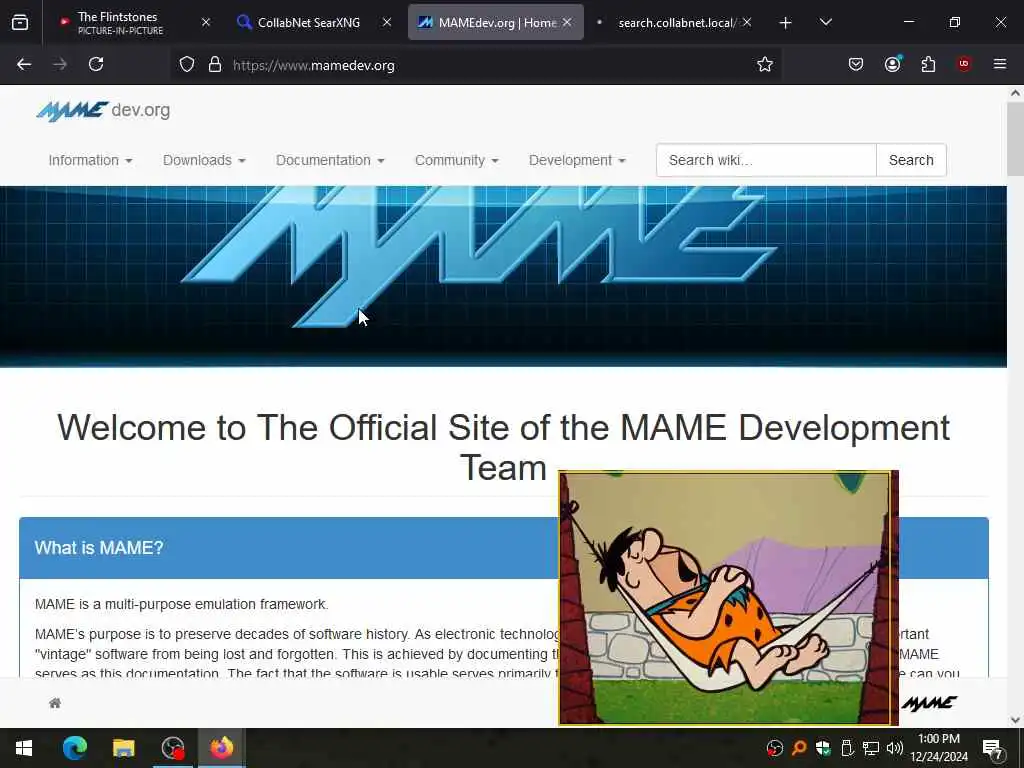This screenshot has width=1024, height=768.
Task: List all tabs dropdown arrow
Action: coord(825,22)
